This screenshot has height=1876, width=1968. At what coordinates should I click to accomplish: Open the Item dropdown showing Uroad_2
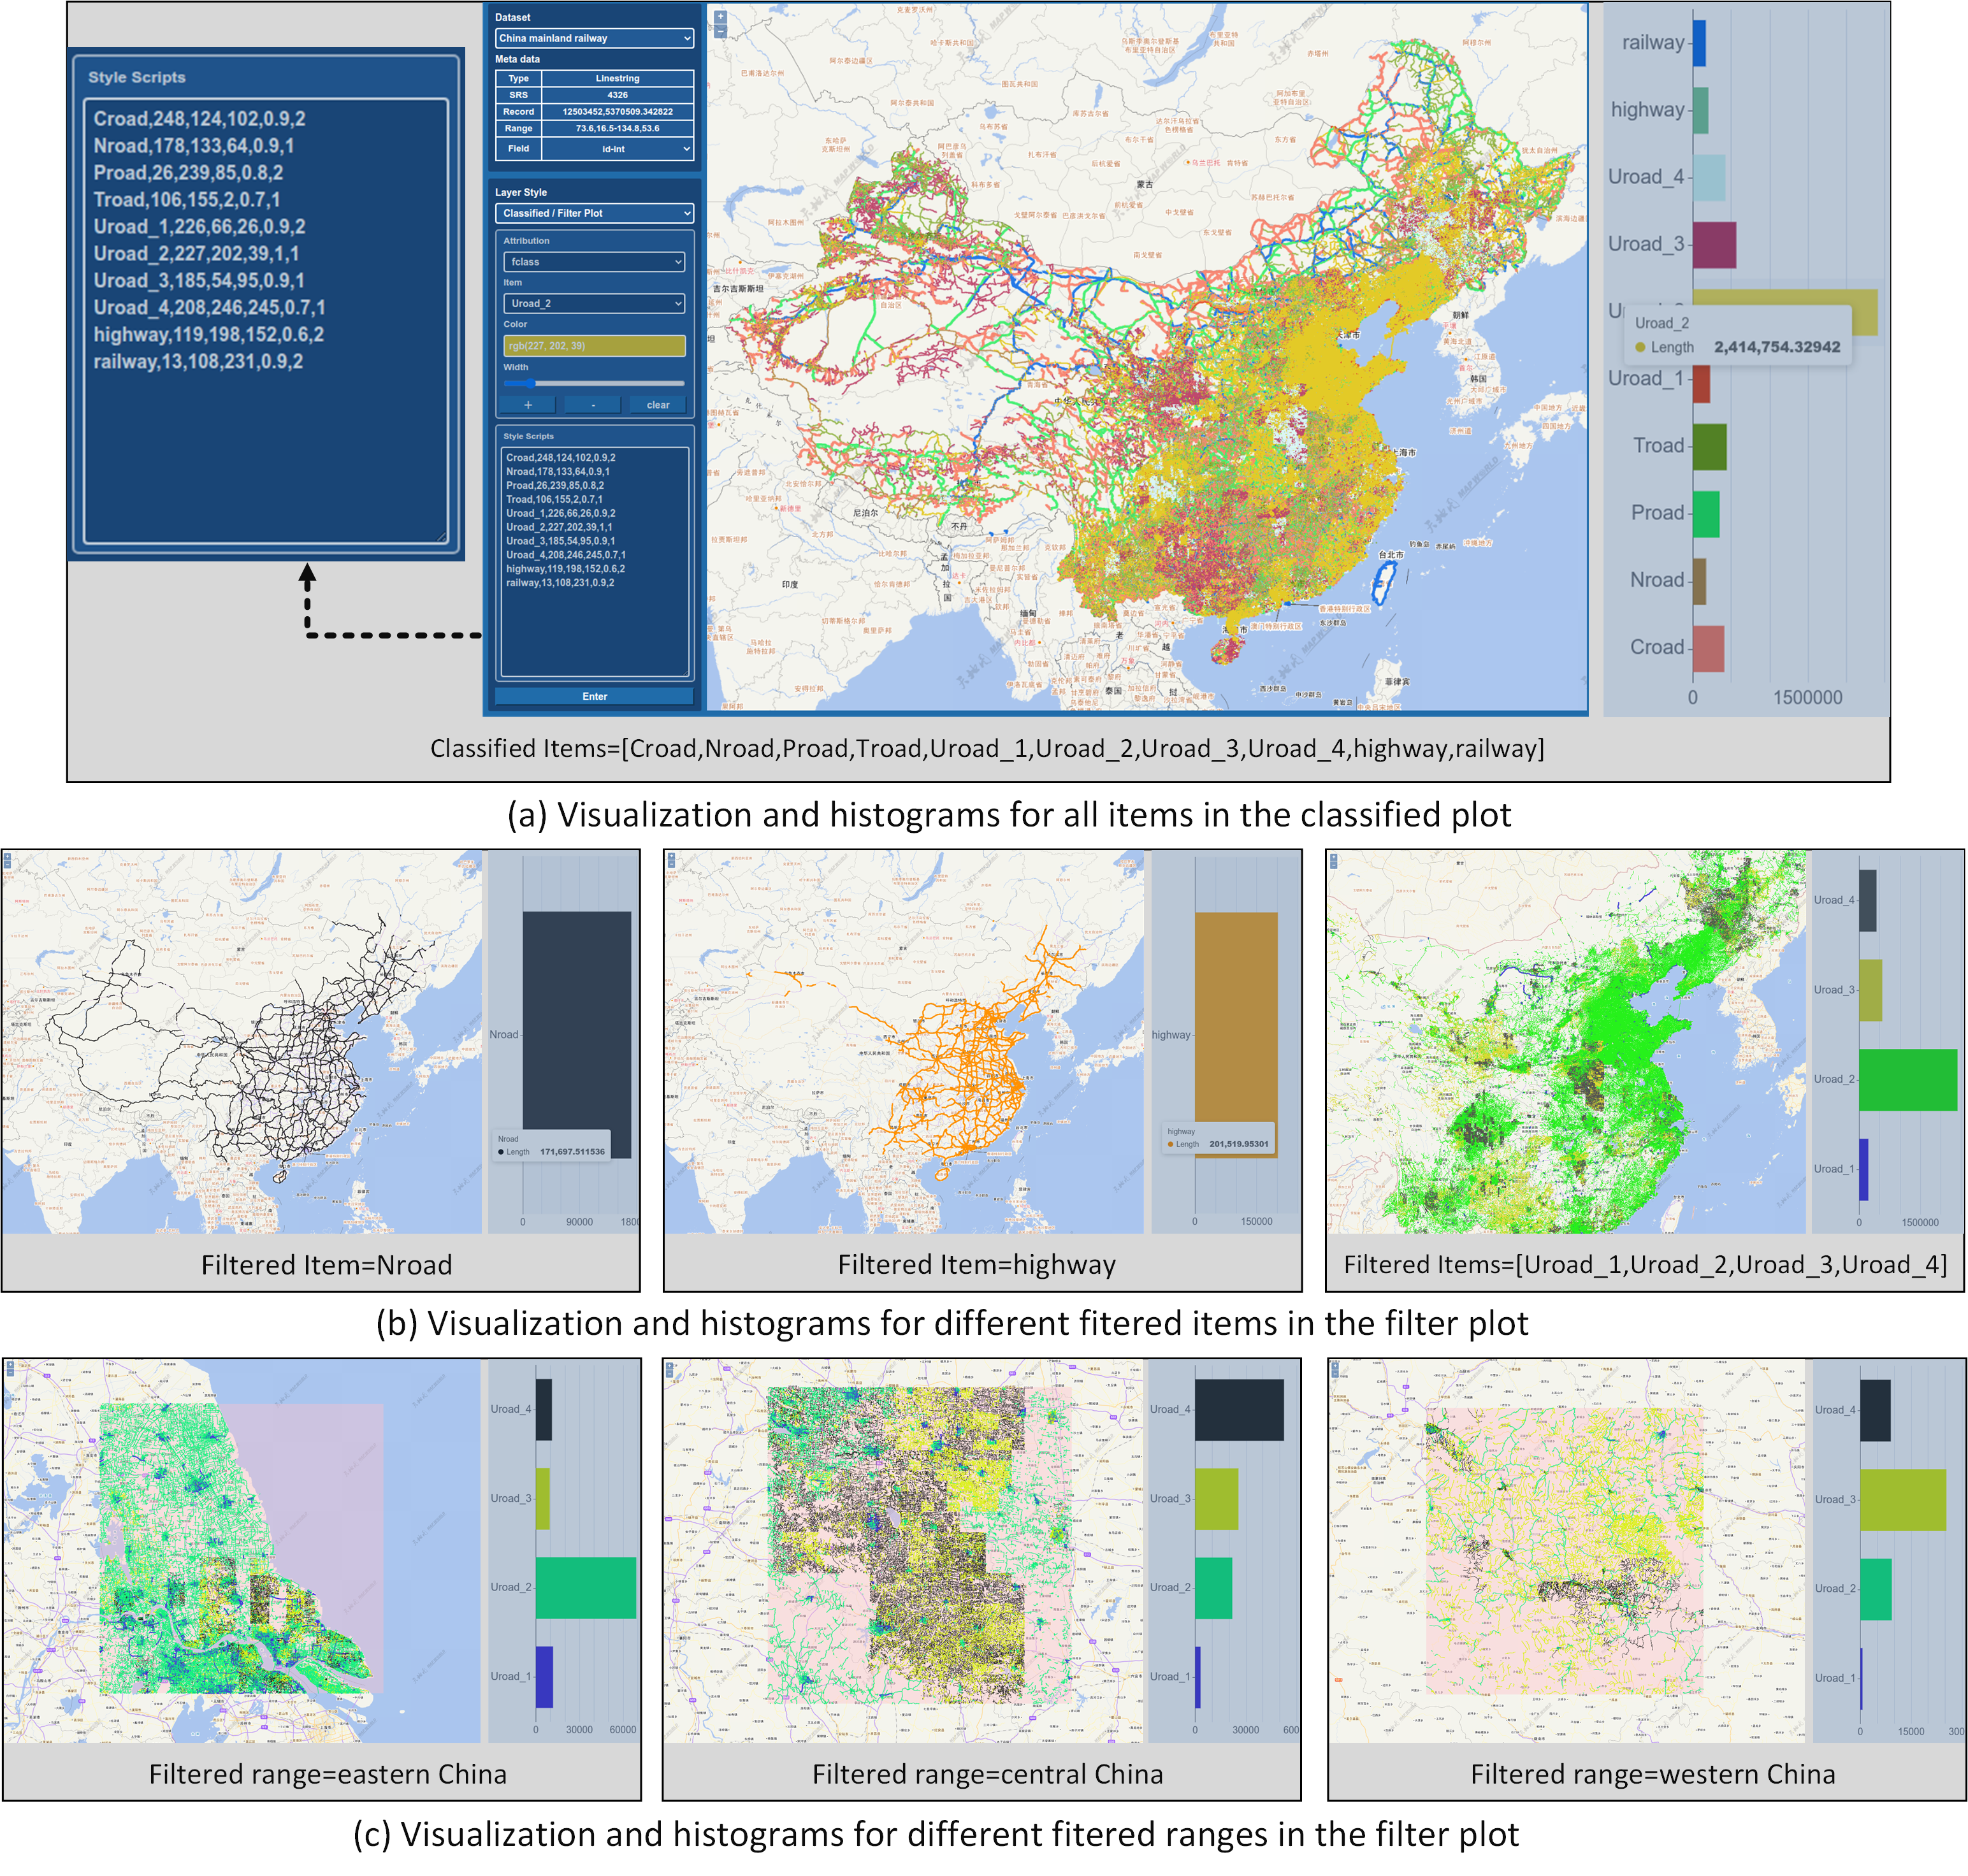594,303
